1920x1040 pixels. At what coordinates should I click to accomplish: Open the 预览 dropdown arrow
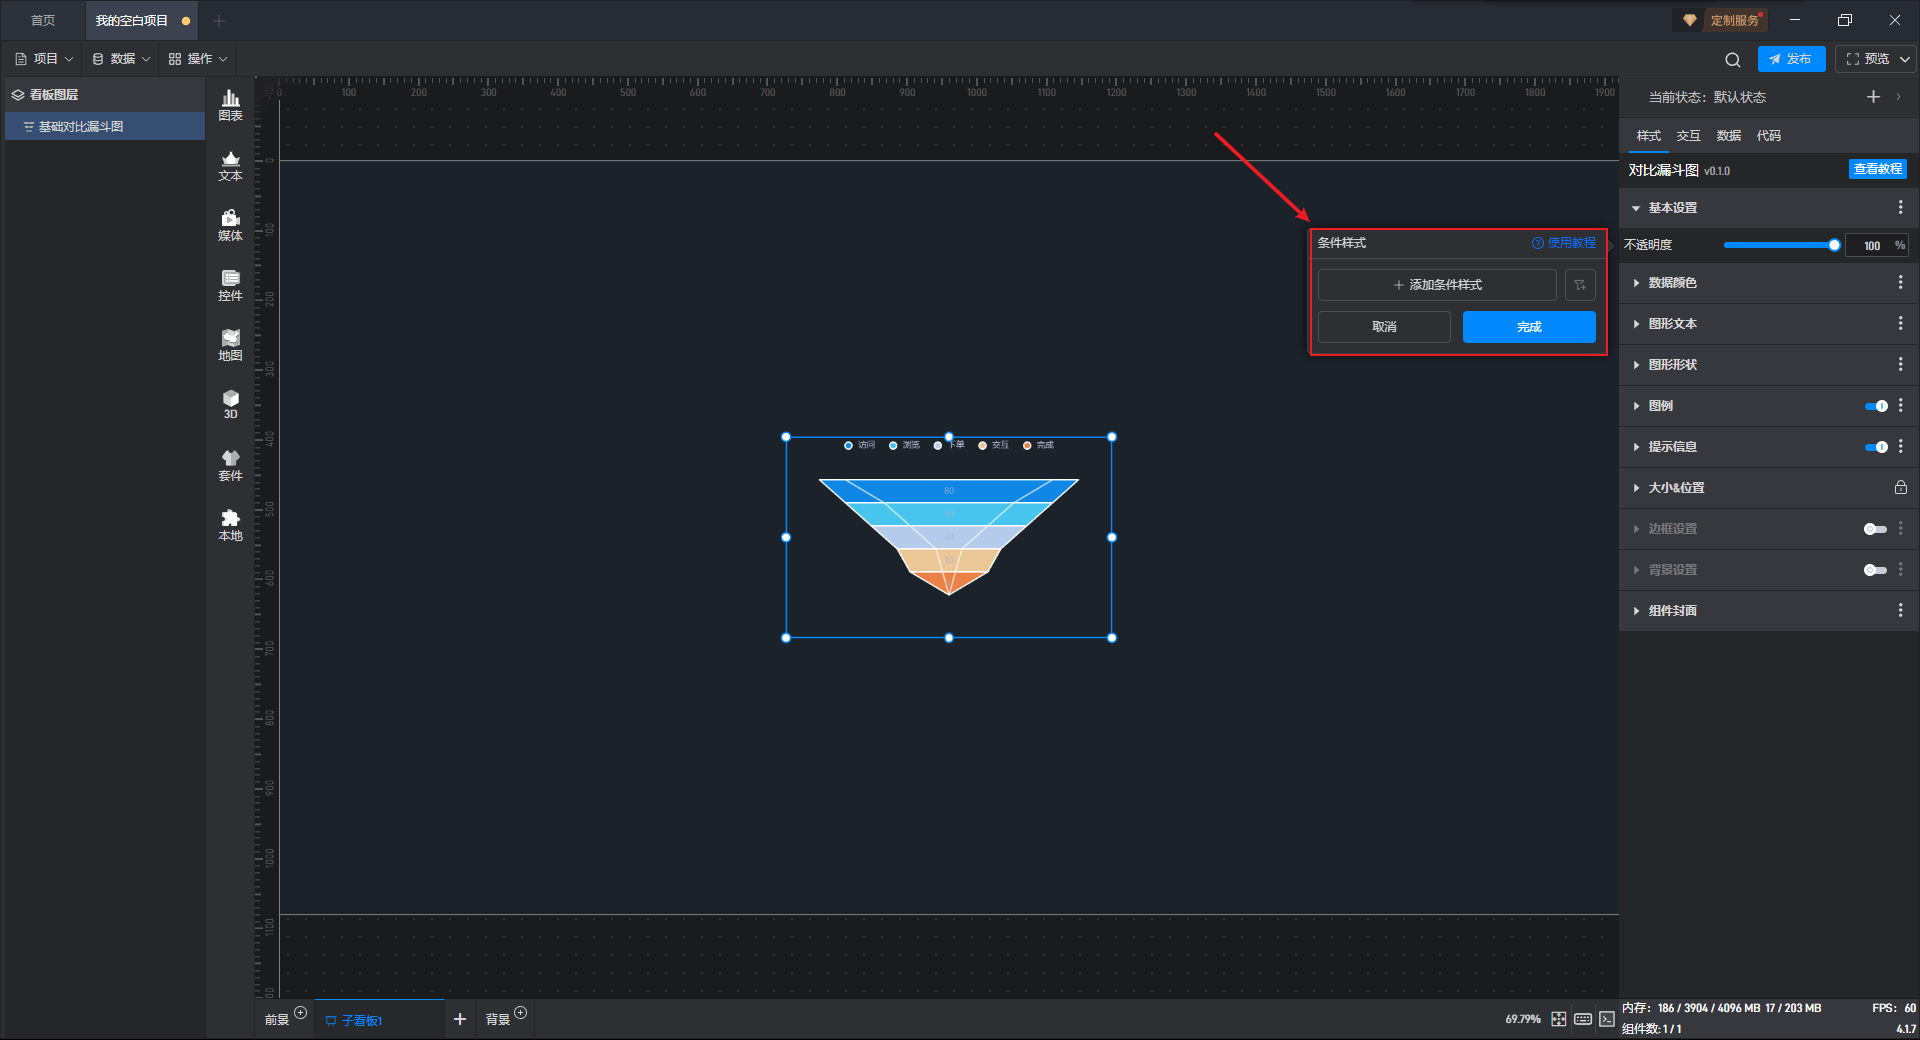click(1905, 59)
